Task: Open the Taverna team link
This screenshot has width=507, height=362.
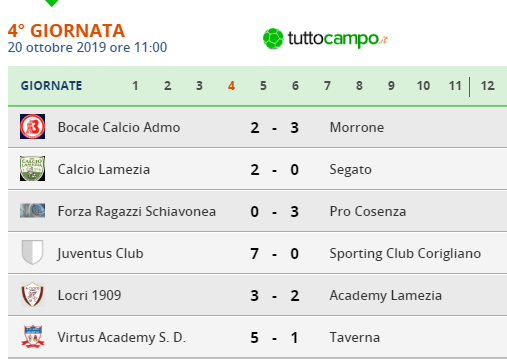Action: click(355, 337)
